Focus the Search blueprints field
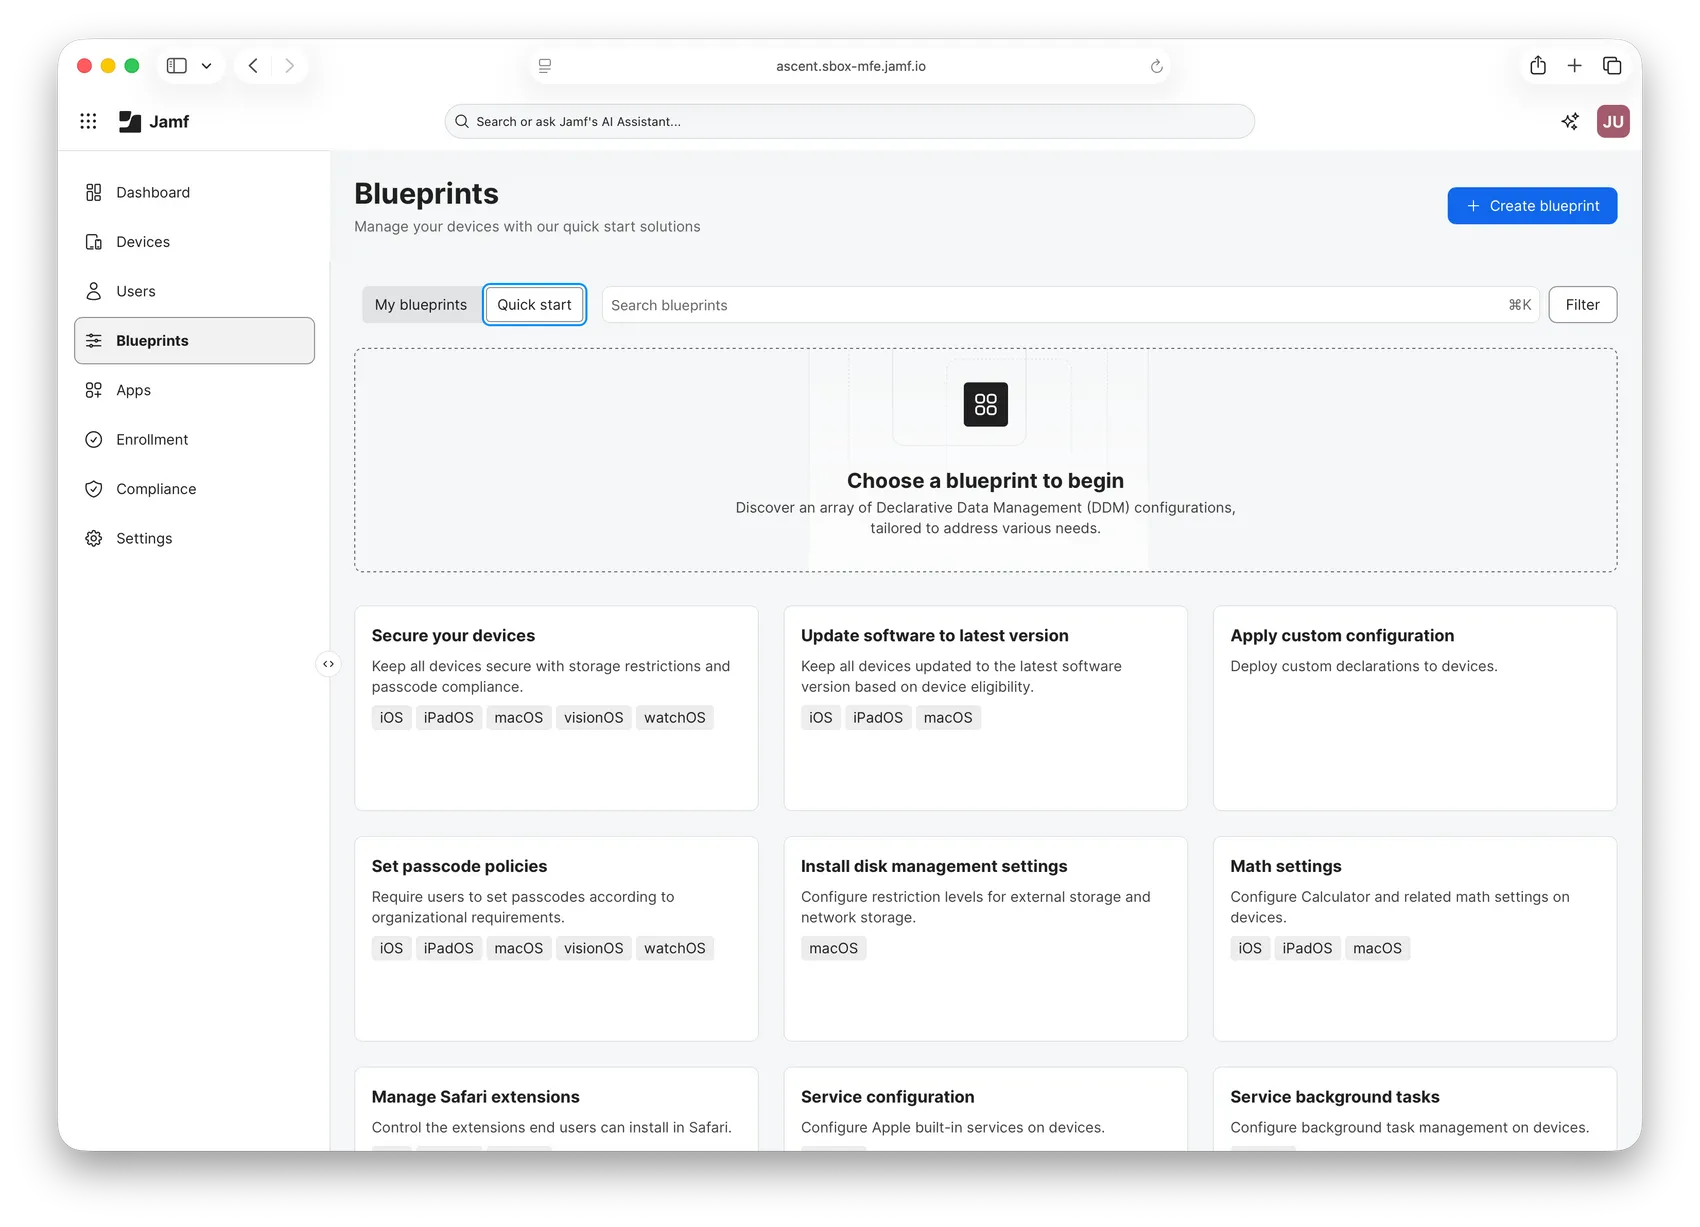Screen dimensions: 1700x1227 click(x=1050, y=305)
